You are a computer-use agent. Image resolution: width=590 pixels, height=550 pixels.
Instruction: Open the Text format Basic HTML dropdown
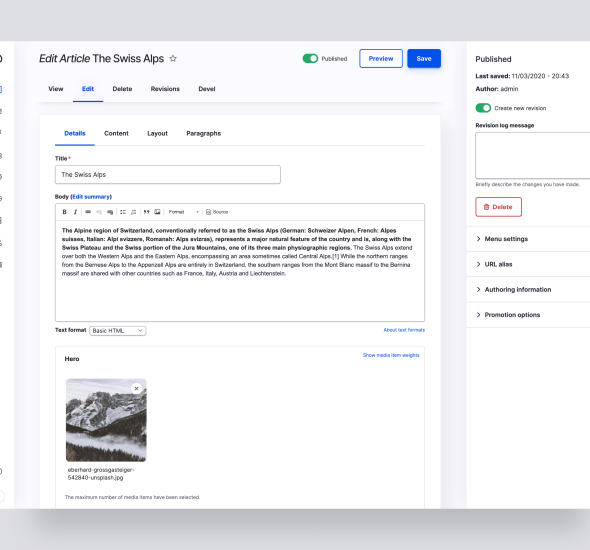tap(118, 331)
